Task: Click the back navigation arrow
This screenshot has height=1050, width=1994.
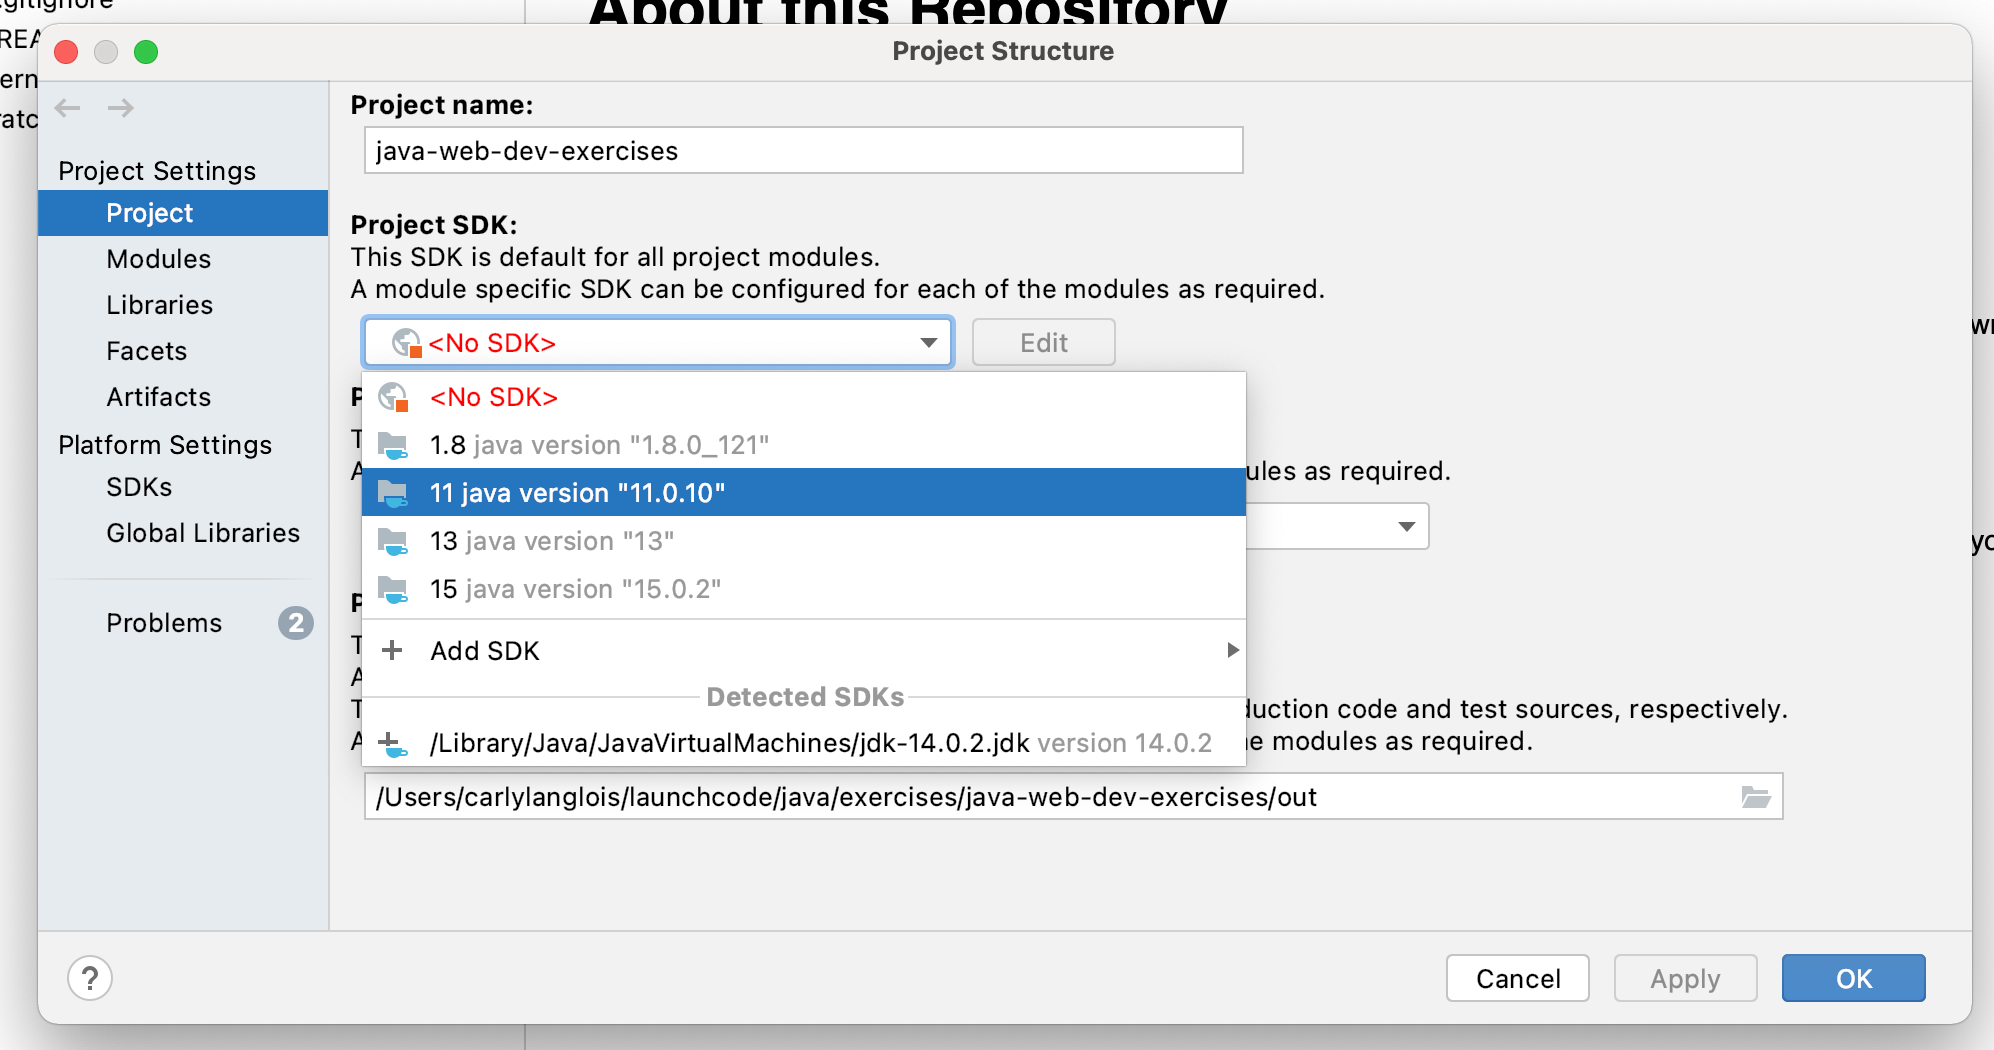Action: coord(67,108)
